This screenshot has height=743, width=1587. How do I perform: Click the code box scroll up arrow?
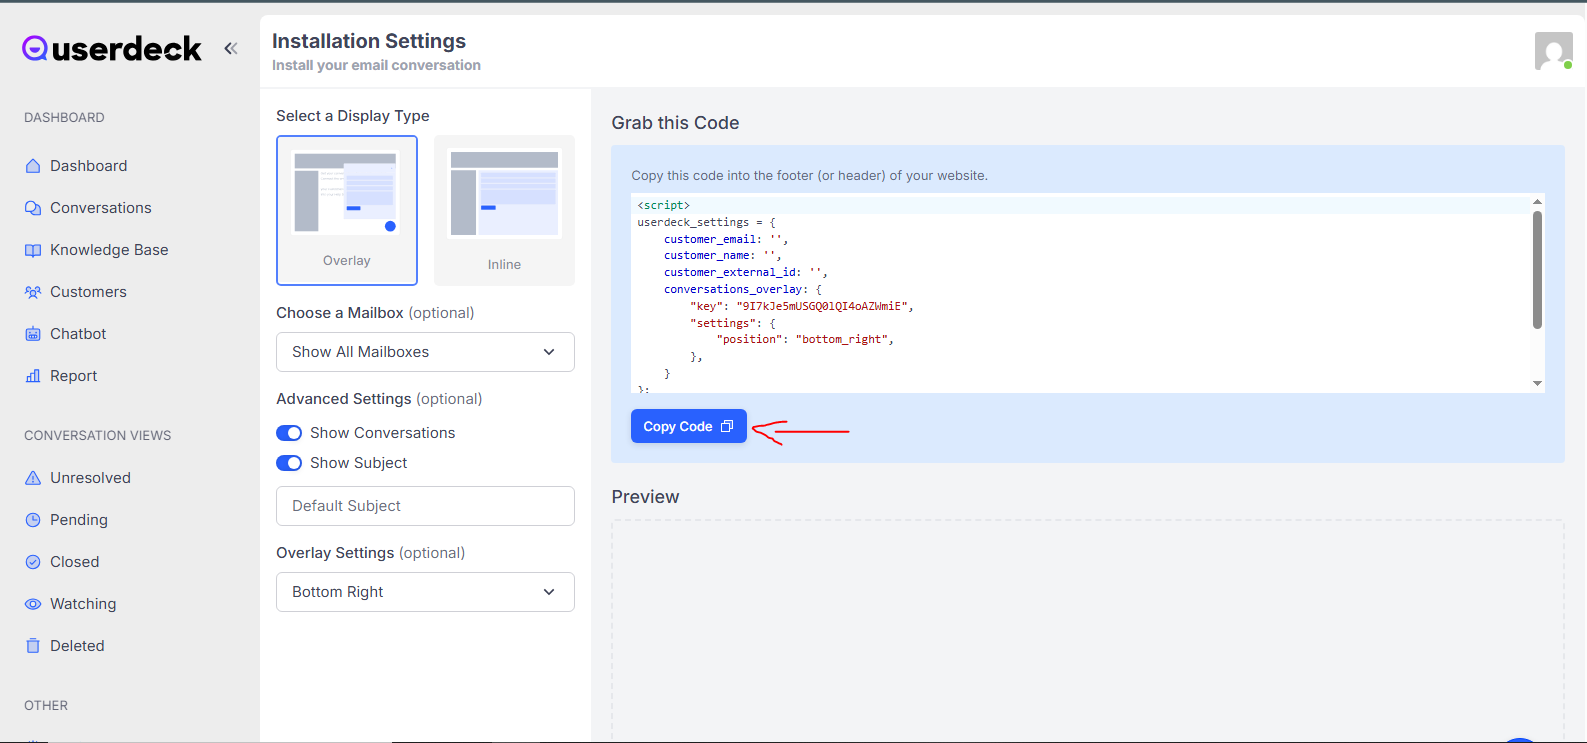[1537, 202]
